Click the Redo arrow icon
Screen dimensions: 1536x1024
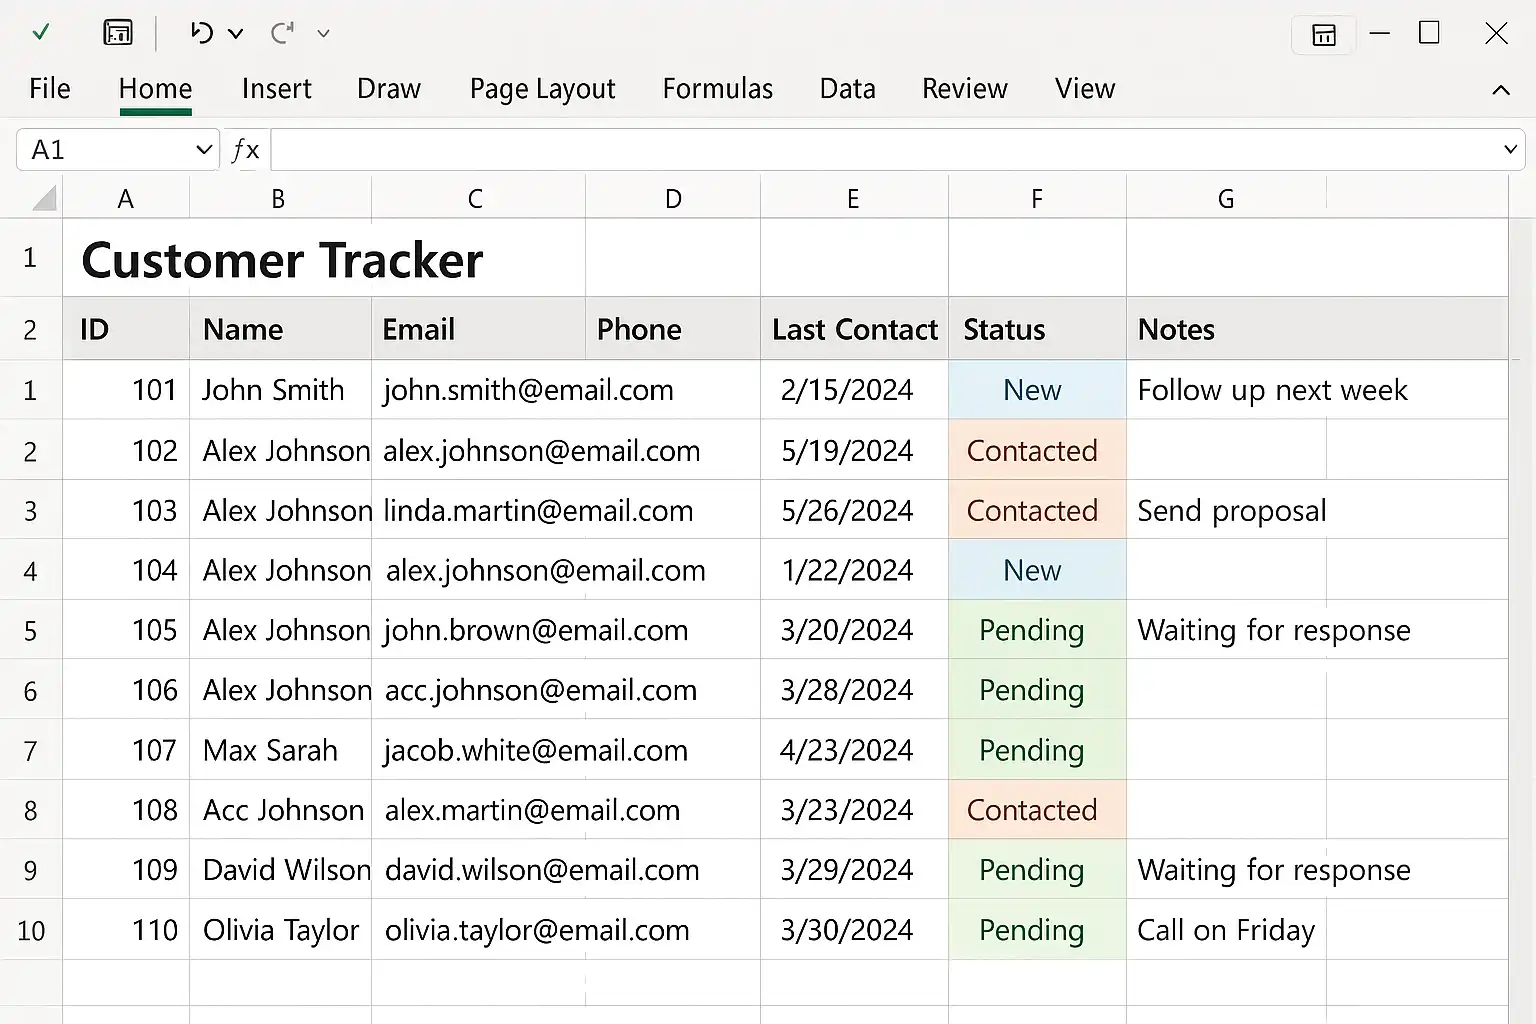pyautogui.click(x=282, y=33)
